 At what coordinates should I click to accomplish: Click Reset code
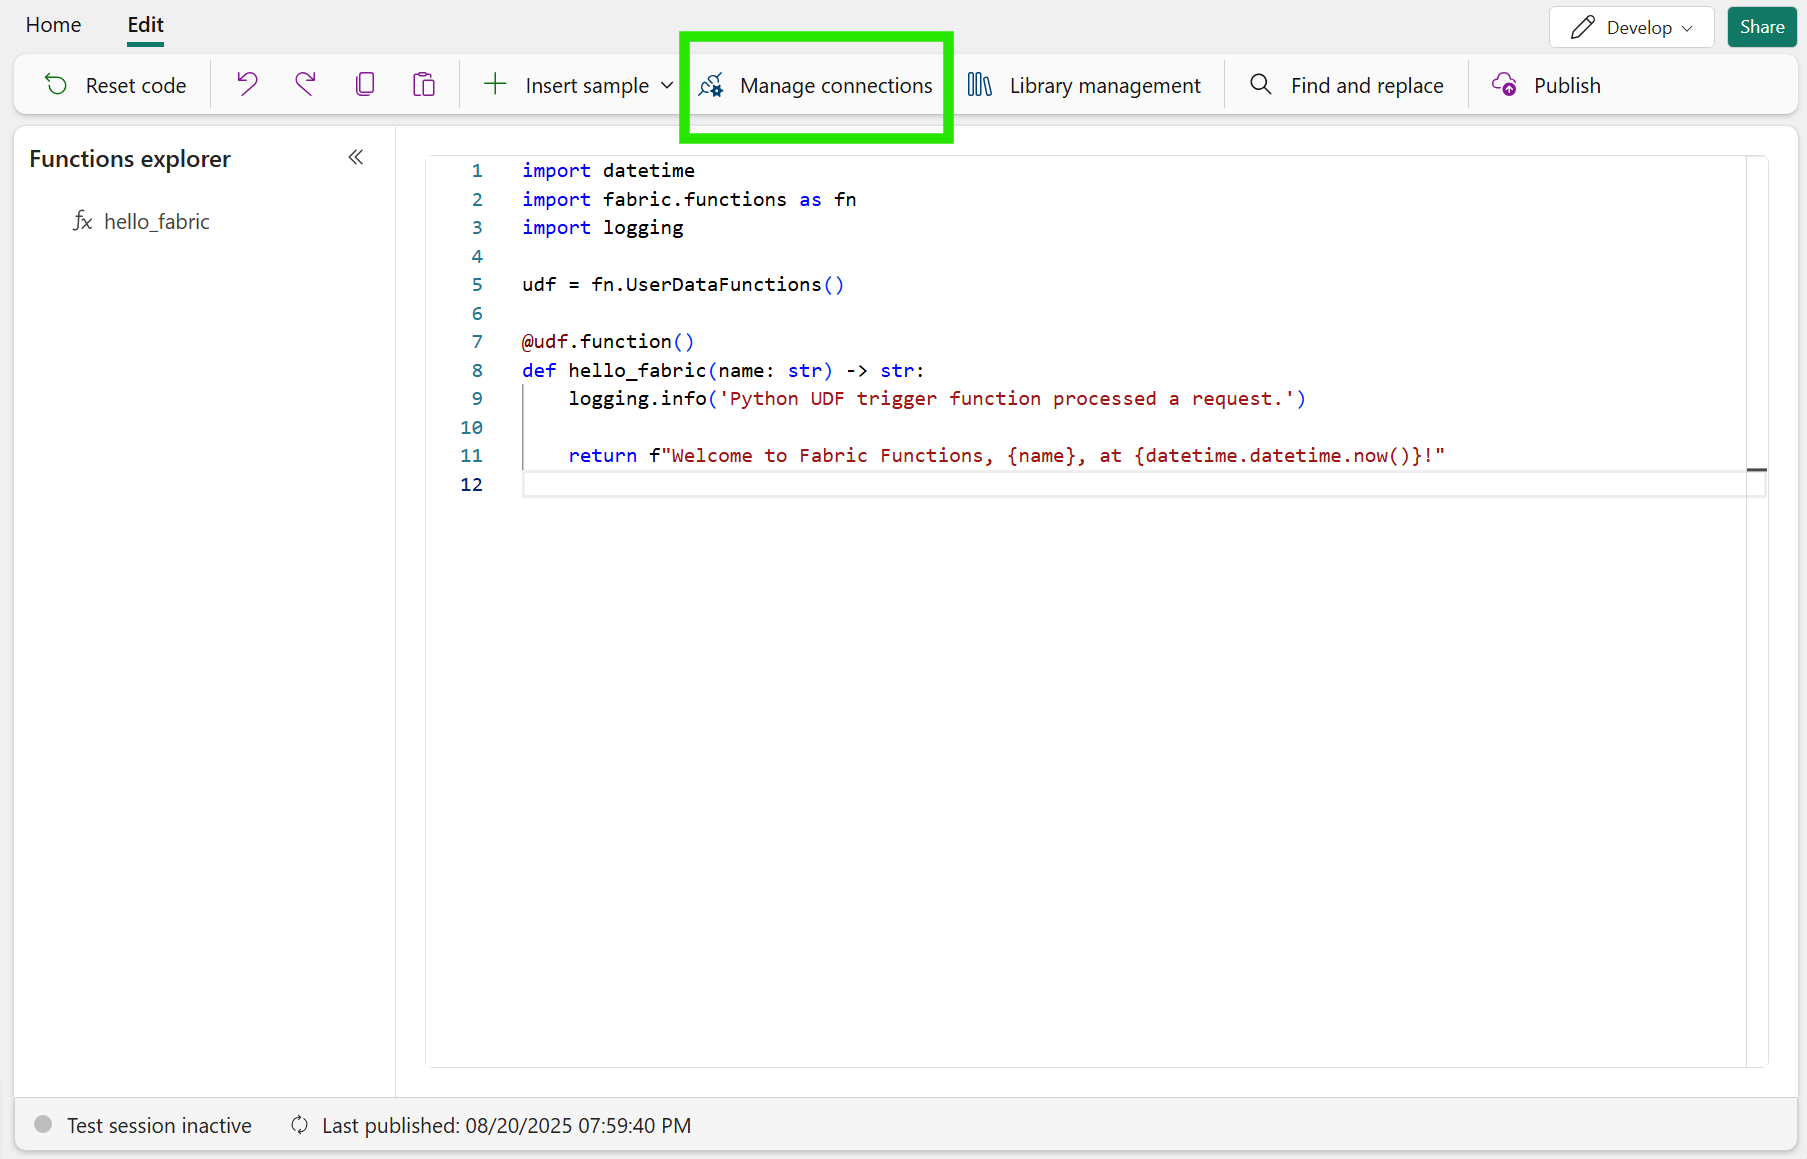click(x=113, y=84)
